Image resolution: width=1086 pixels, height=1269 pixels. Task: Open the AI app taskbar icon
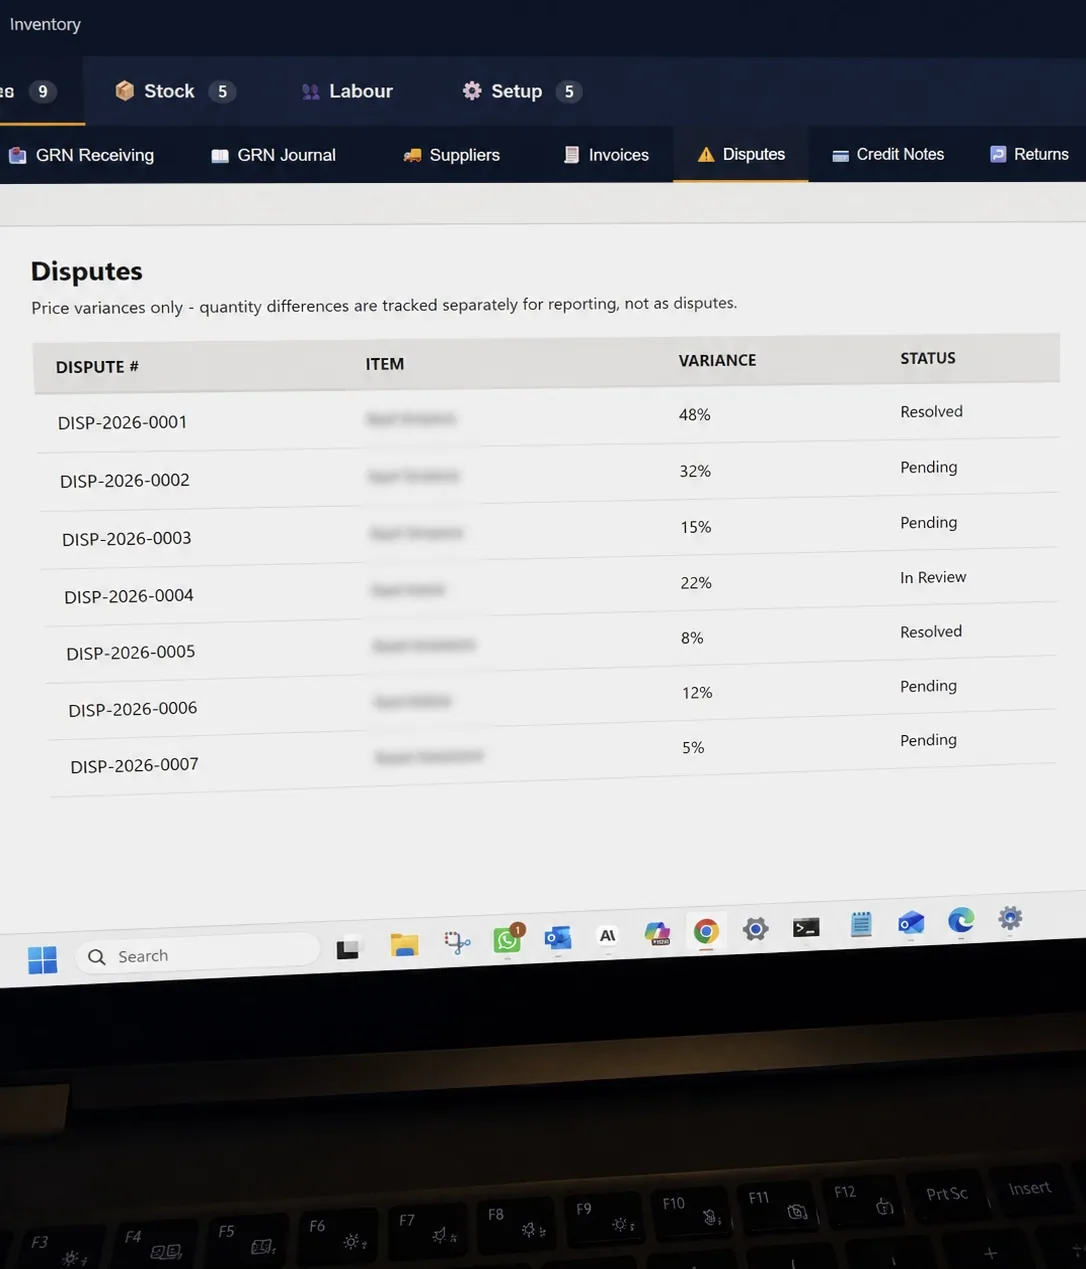[607, 935]
